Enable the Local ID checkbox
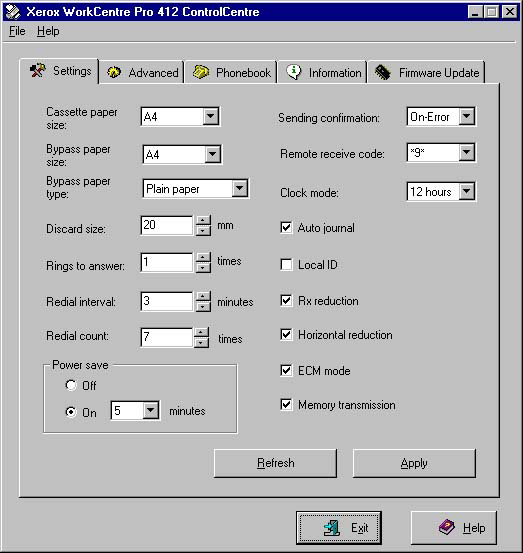This screenshot has height=553, width=523. (286, 265)
